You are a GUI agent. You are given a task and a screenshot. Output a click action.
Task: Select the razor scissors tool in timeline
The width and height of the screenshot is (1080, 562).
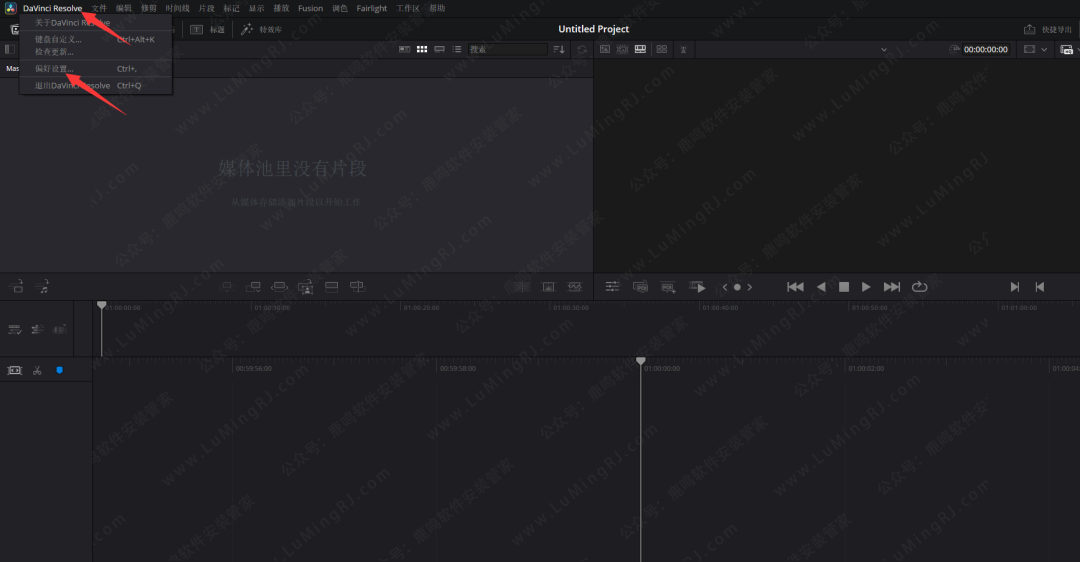coord(37,370)
